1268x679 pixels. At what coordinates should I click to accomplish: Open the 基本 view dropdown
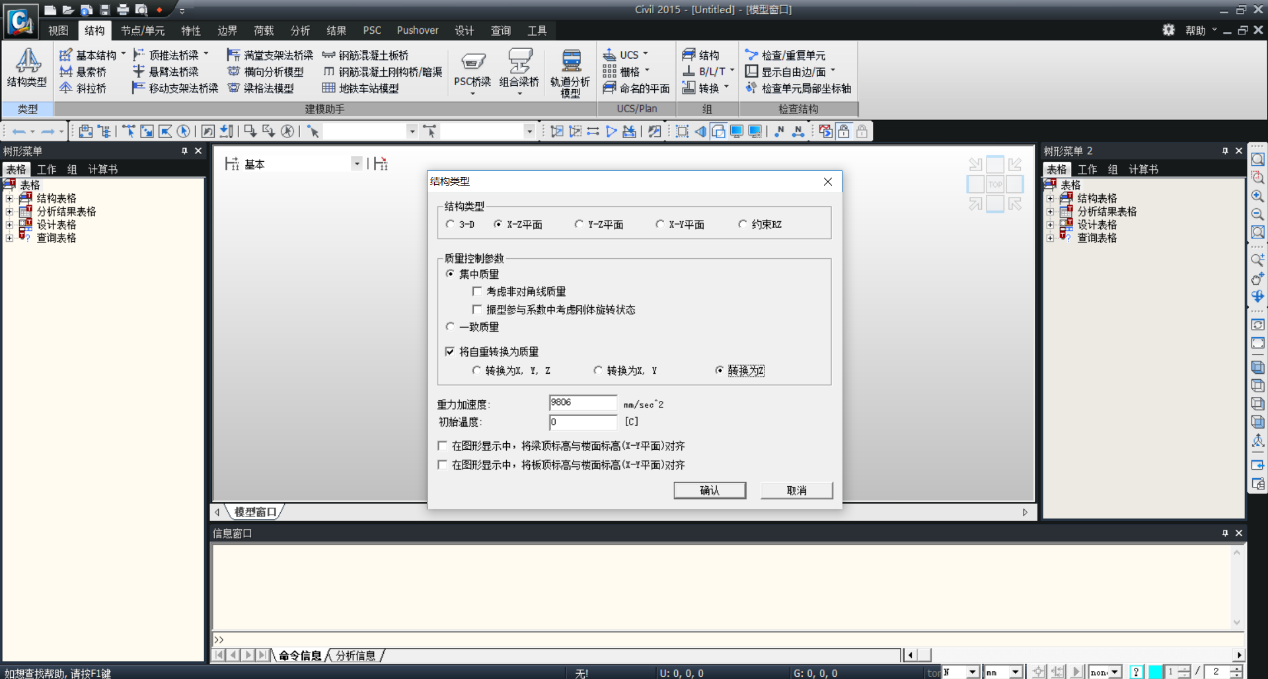357,164
